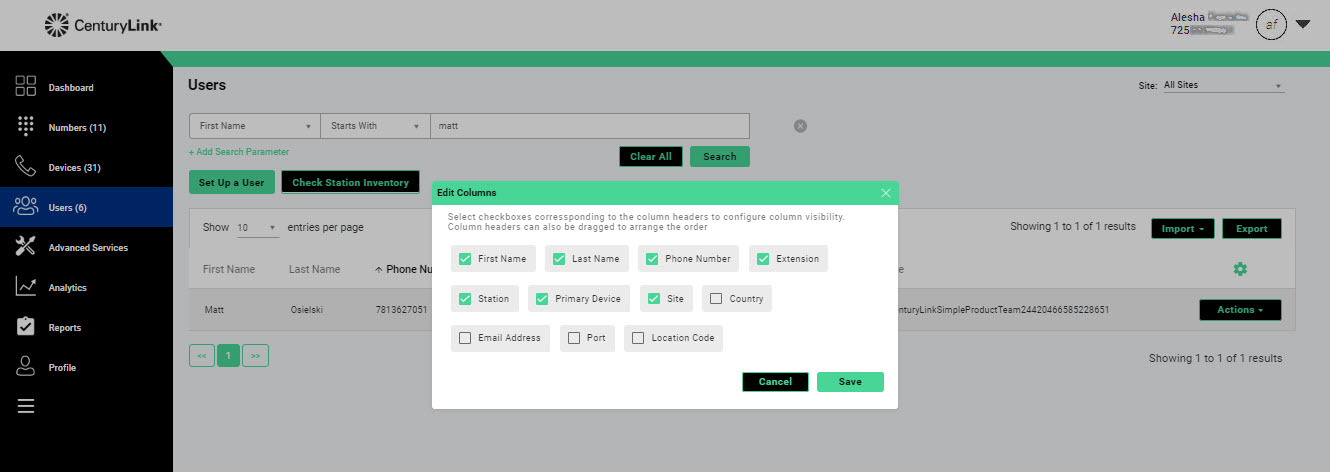Click the Profile person icon
Image resolution: width=1330 pixels, height=472 pixels.
[26, 367]
